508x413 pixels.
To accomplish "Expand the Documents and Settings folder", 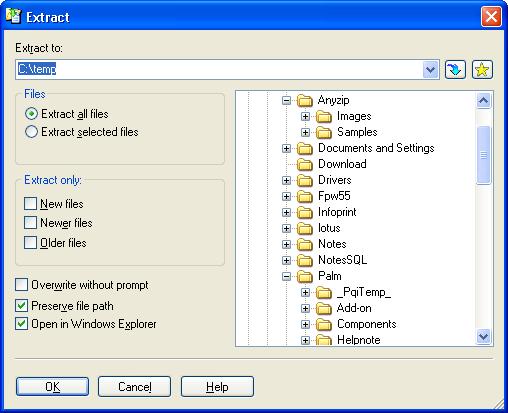I will click(286, 148).
